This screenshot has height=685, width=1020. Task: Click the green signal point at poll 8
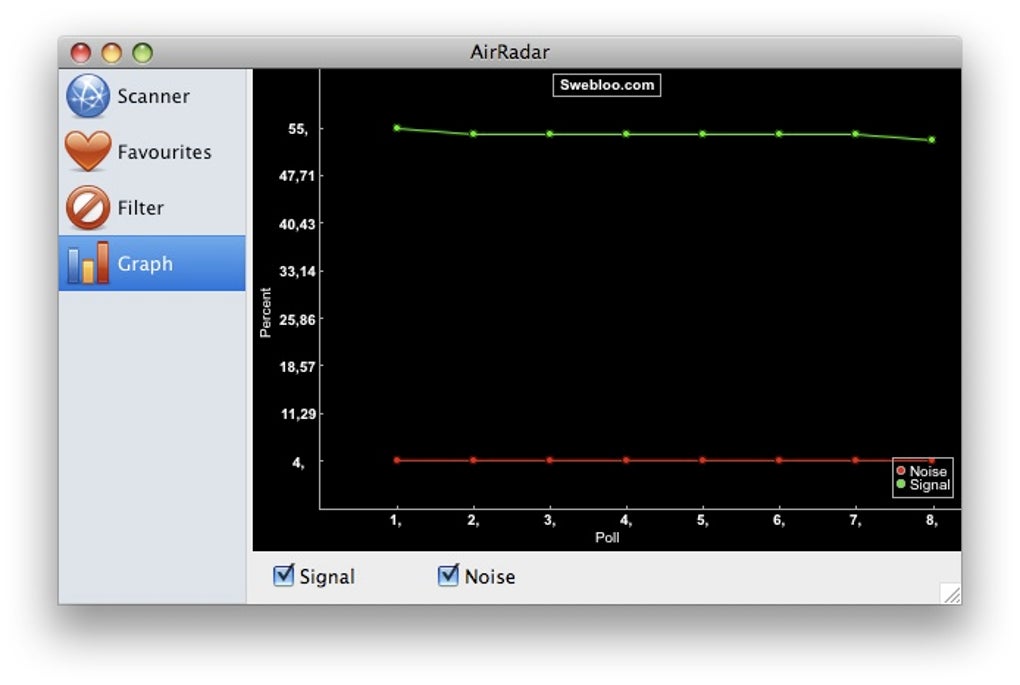[x=932, y=140]
